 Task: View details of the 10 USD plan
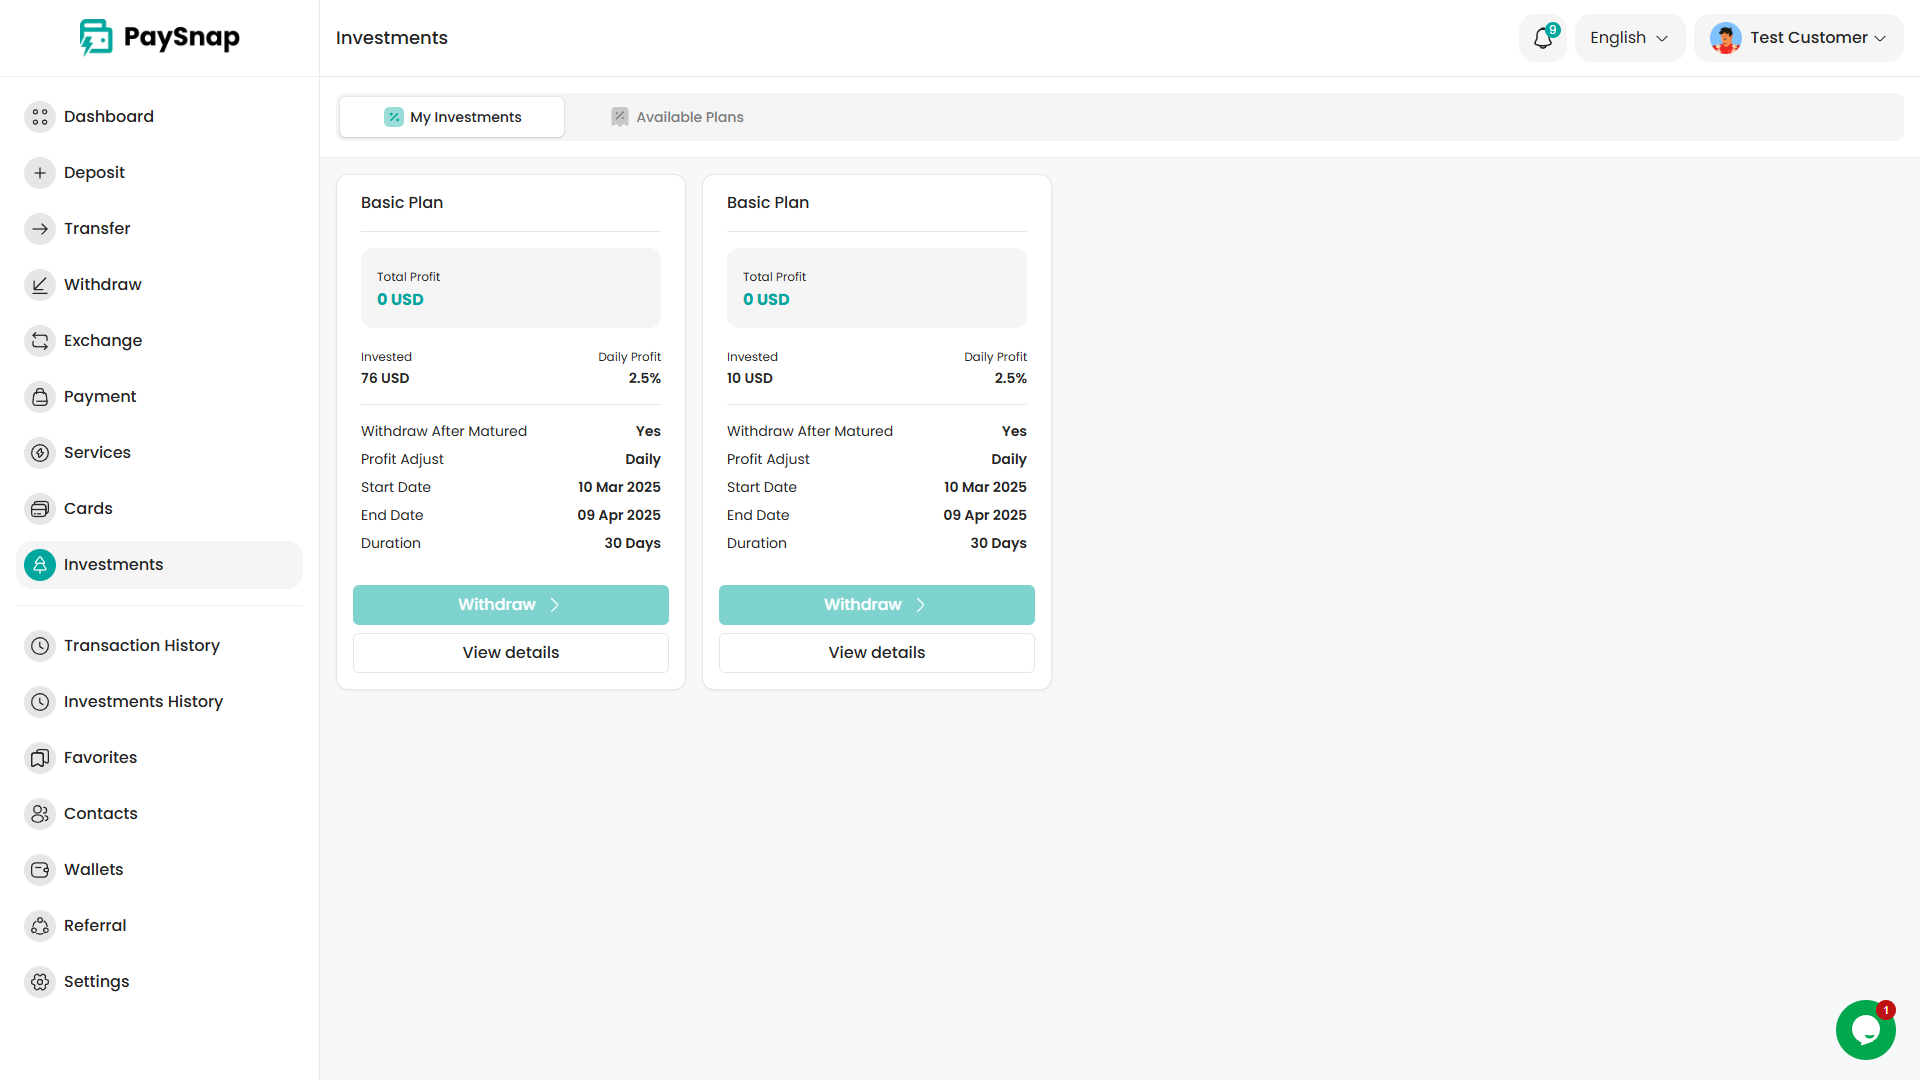click(x=876, y=653)
